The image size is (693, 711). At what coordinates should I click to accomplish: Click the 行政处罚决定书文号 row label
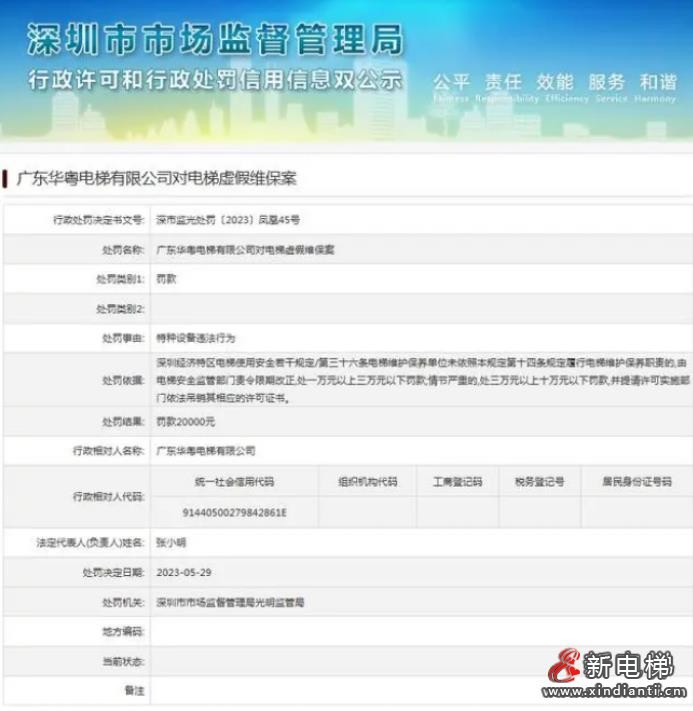(x=98, y=220)
